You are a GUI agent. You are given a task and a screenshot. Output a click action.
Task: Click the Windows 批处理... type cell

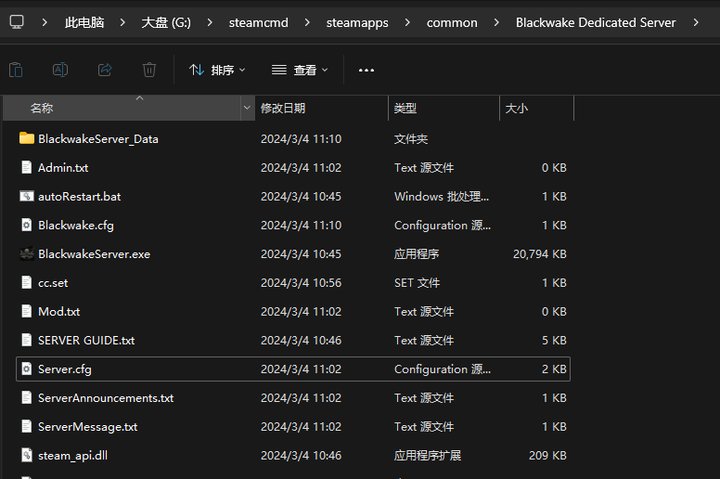coord(441,197)
